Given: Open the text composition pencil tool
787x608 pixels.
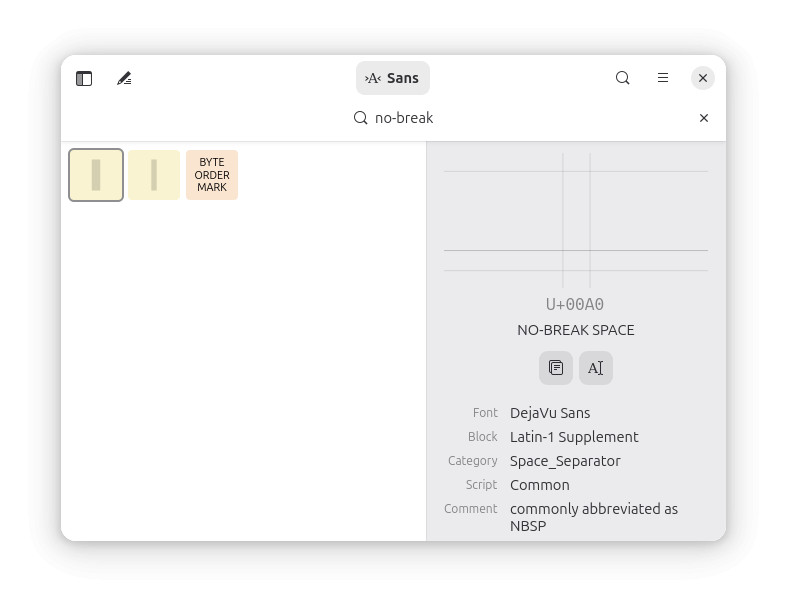Looking at the screenshot, I should pos(124,78).
